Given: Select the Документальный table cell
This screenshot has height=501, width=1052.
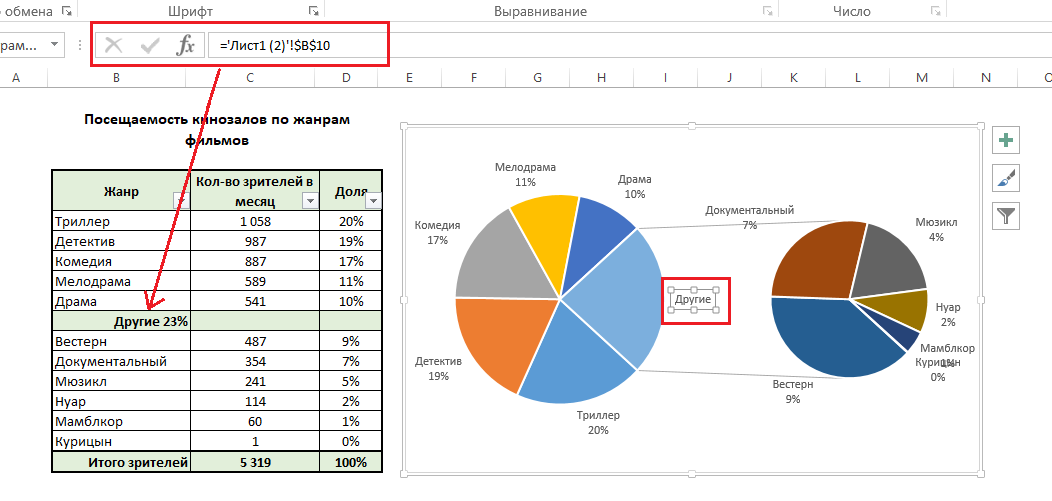Looking at the screenshot, I should (x=121, y=361).
